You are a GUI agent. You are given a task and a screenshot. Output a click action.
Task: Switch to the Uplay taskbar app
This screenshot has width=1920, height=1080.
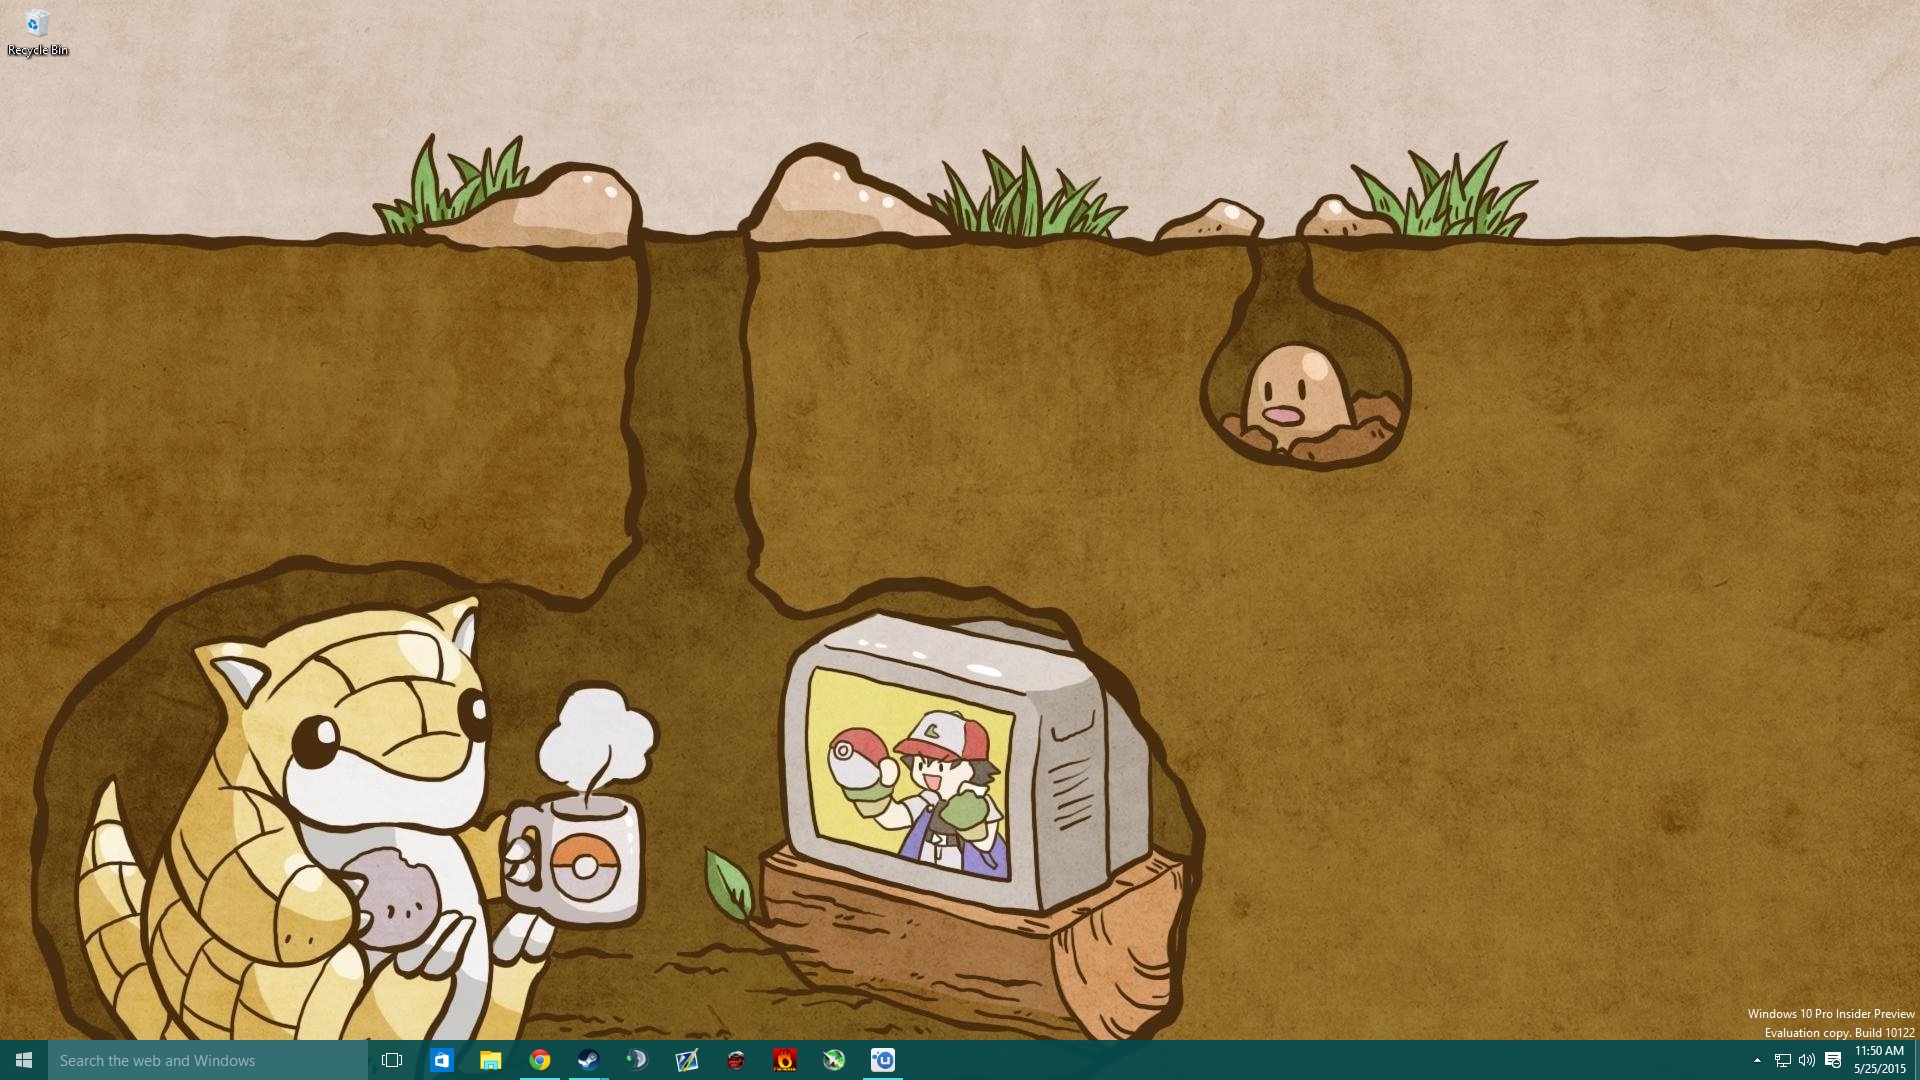(882, 1060)
